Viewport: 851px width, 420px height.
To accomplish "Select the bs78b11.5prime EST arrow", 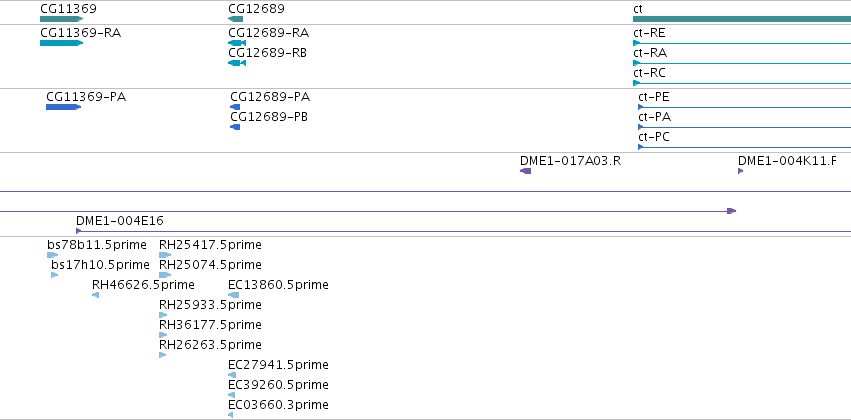I will tap(53, 255).
